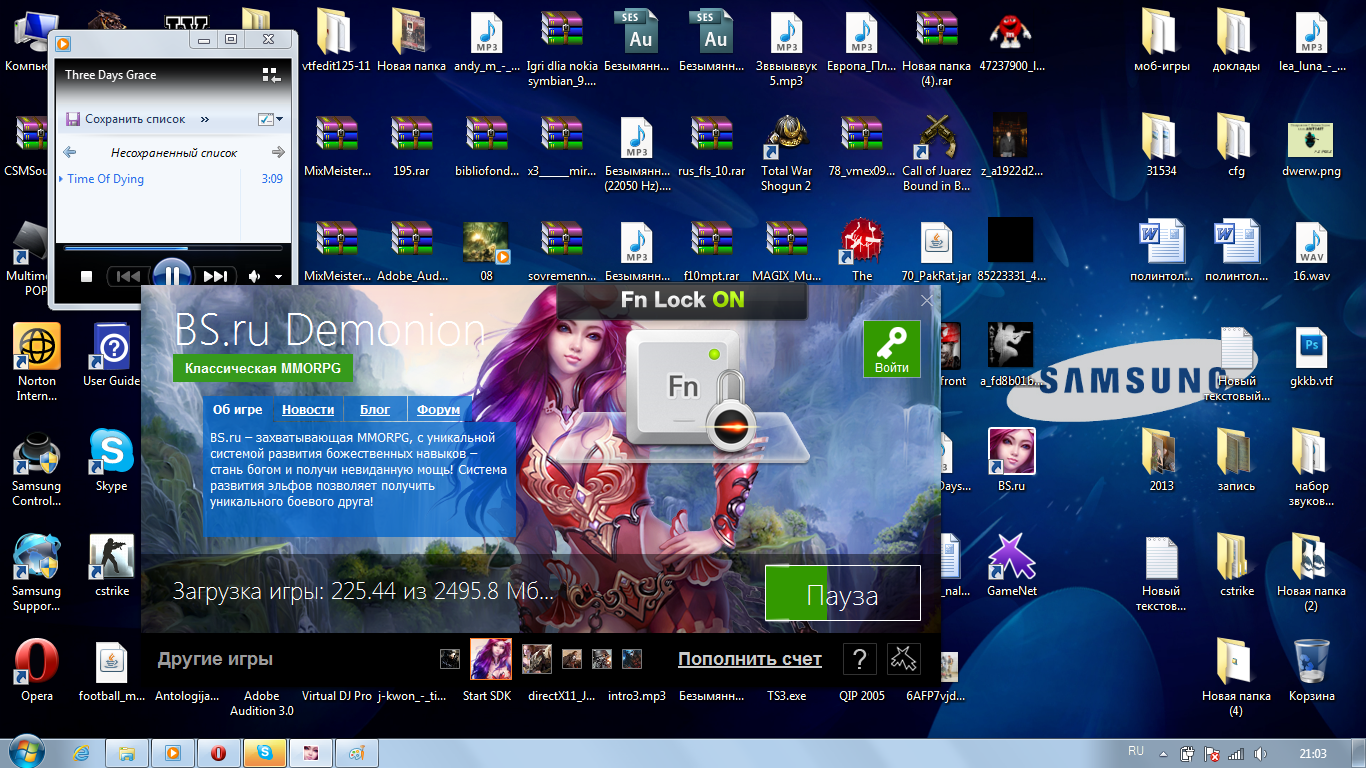Show hidden tray icons arrow
1366x768 pixels.
1163,753
